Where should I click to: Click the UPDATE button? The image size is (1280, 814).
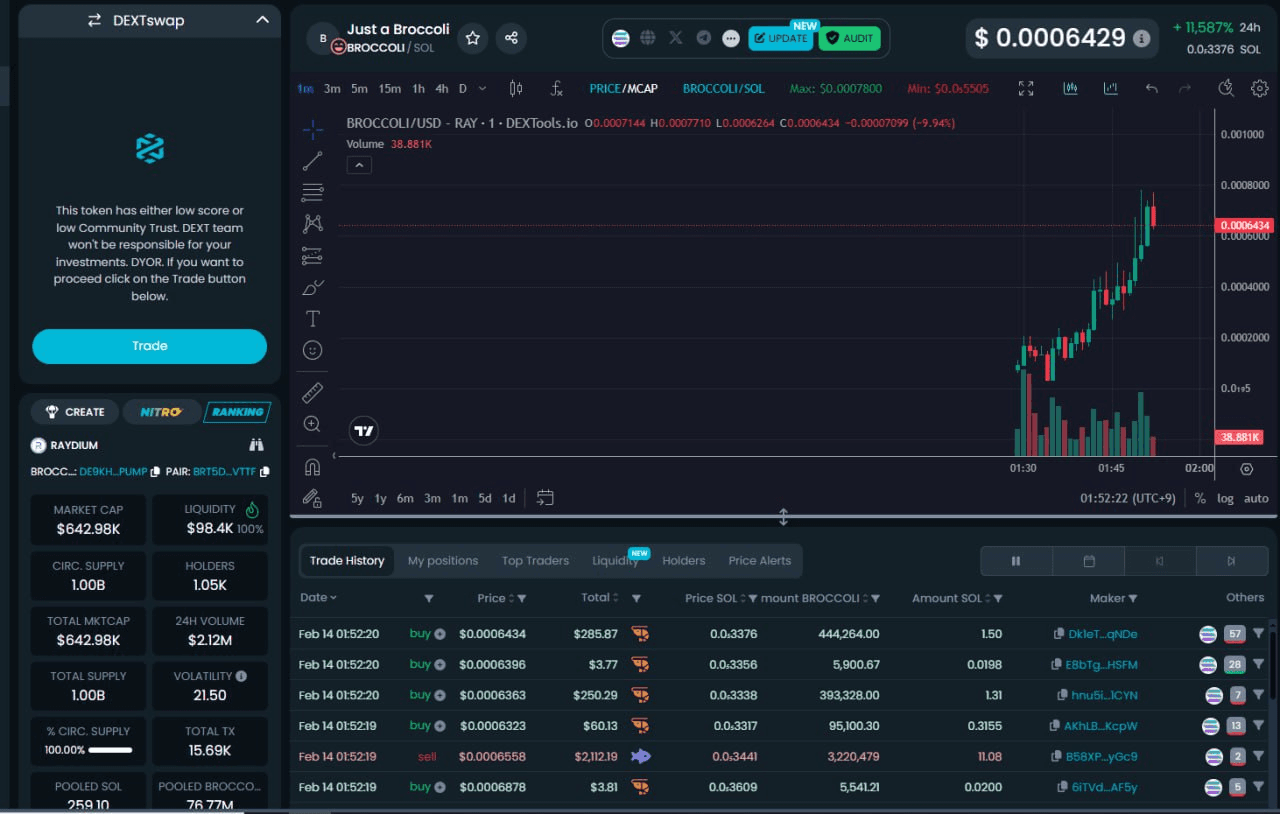click(x=780, y=38)
